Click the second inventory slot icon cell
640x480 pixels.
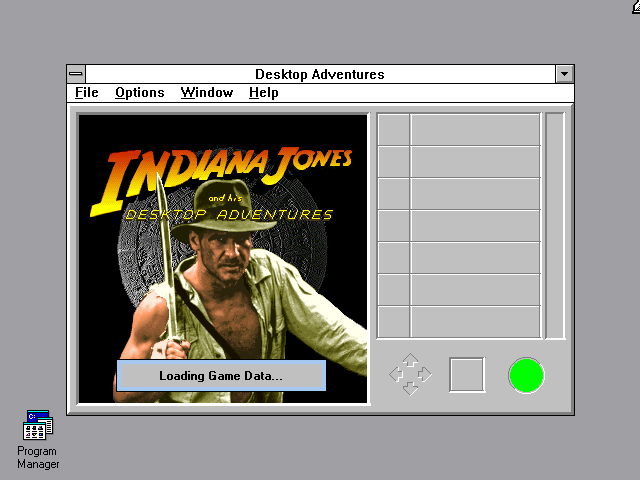pos(394,162)
